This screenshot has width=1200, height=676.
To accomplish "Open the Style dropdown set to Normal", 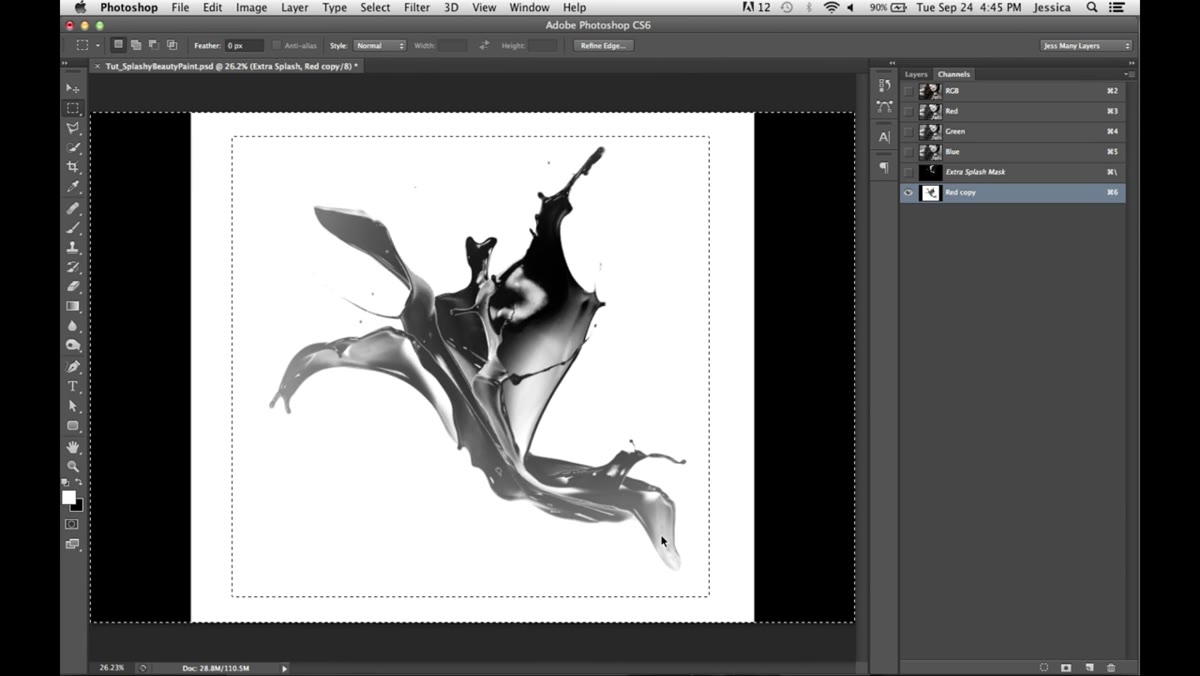I will (381, 45).
